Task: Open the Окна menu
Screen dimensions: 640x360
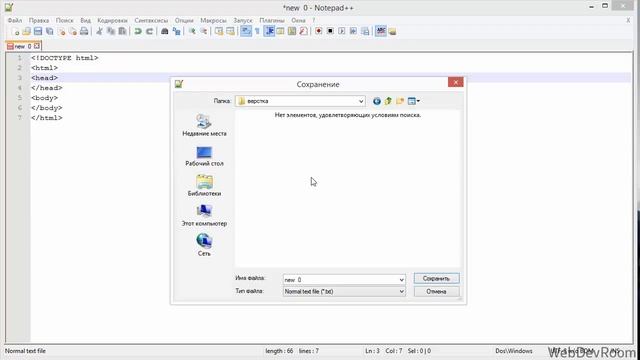Action: 298,20
